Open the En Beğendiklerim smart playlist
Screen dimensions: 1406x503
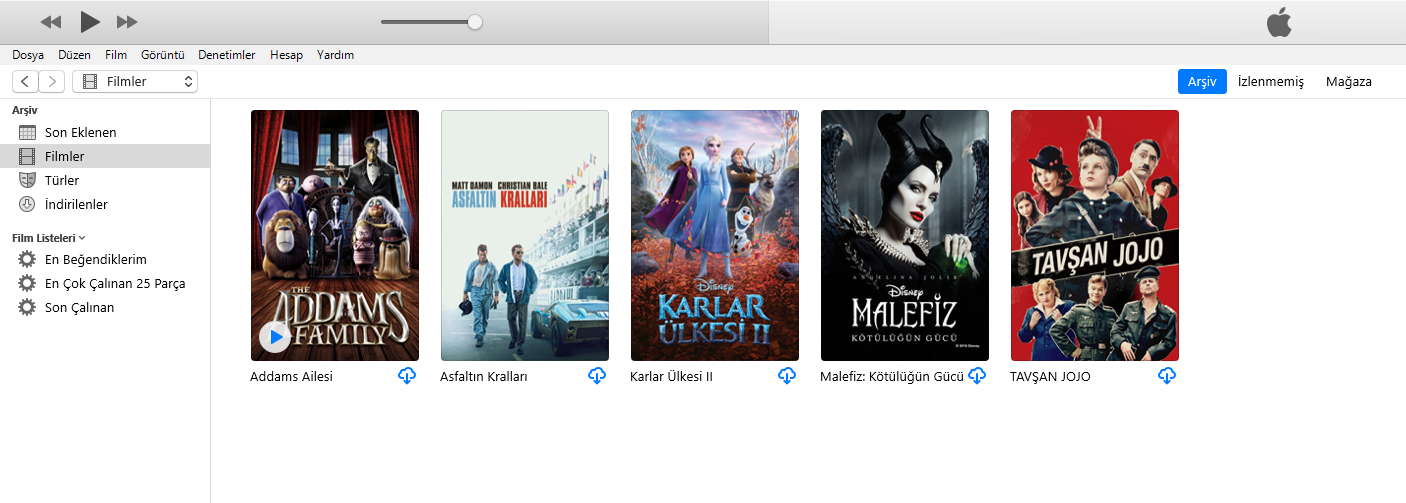[105, 259]
